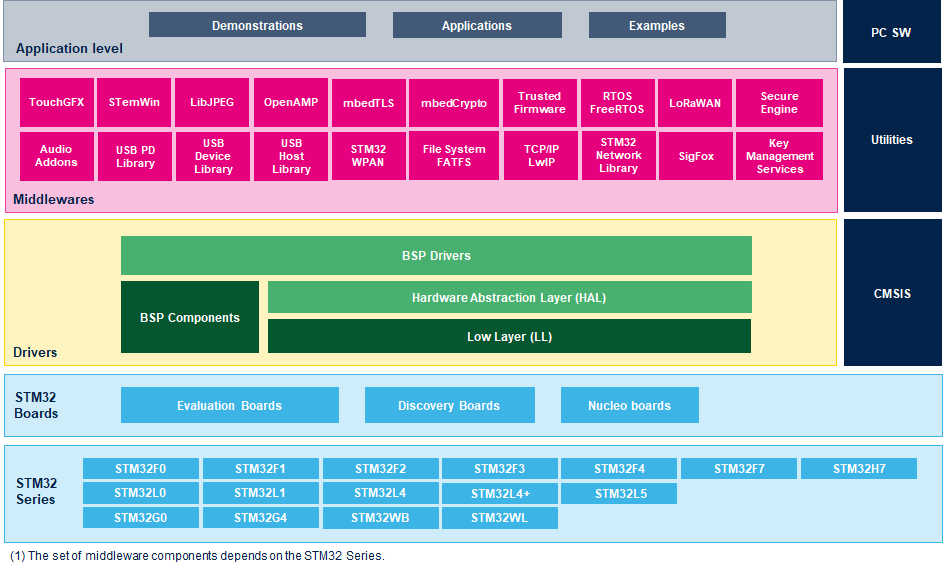This screenshot has height=570, width=943.
Task: Click the STM32G4 series box
Action: pos(260,518)
